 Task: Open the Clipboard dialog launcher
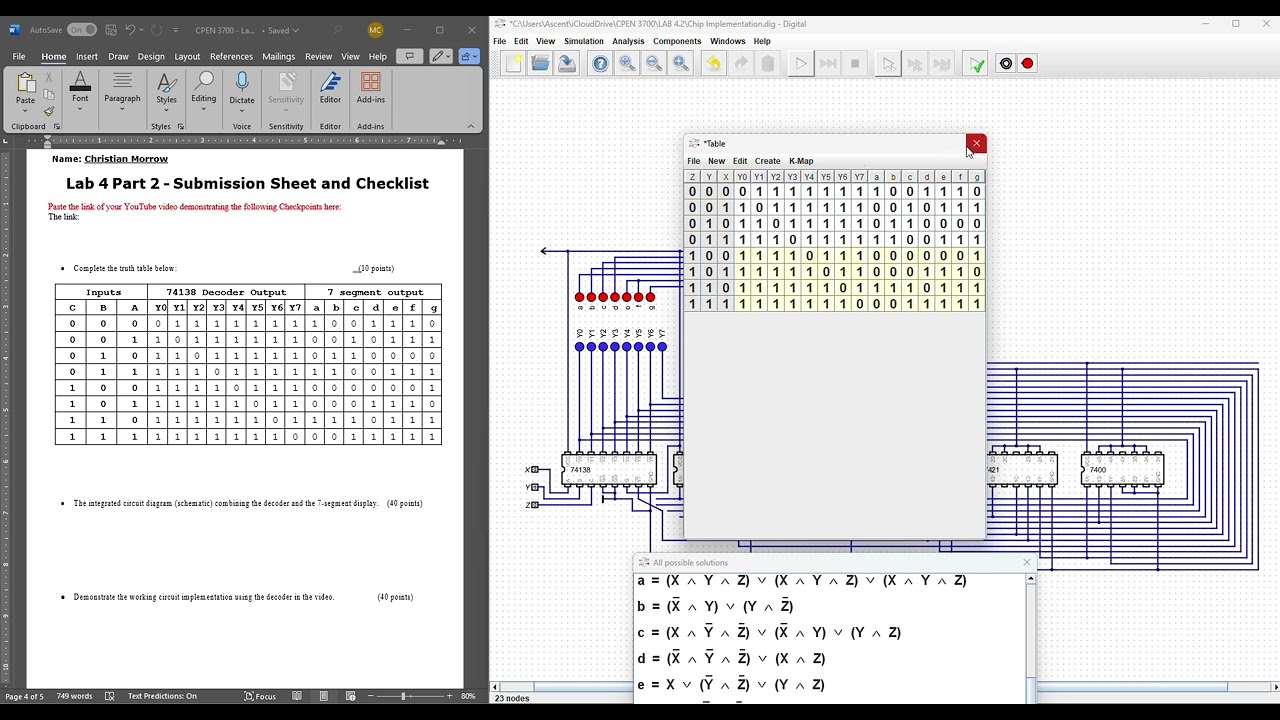(x=57, y=127)
